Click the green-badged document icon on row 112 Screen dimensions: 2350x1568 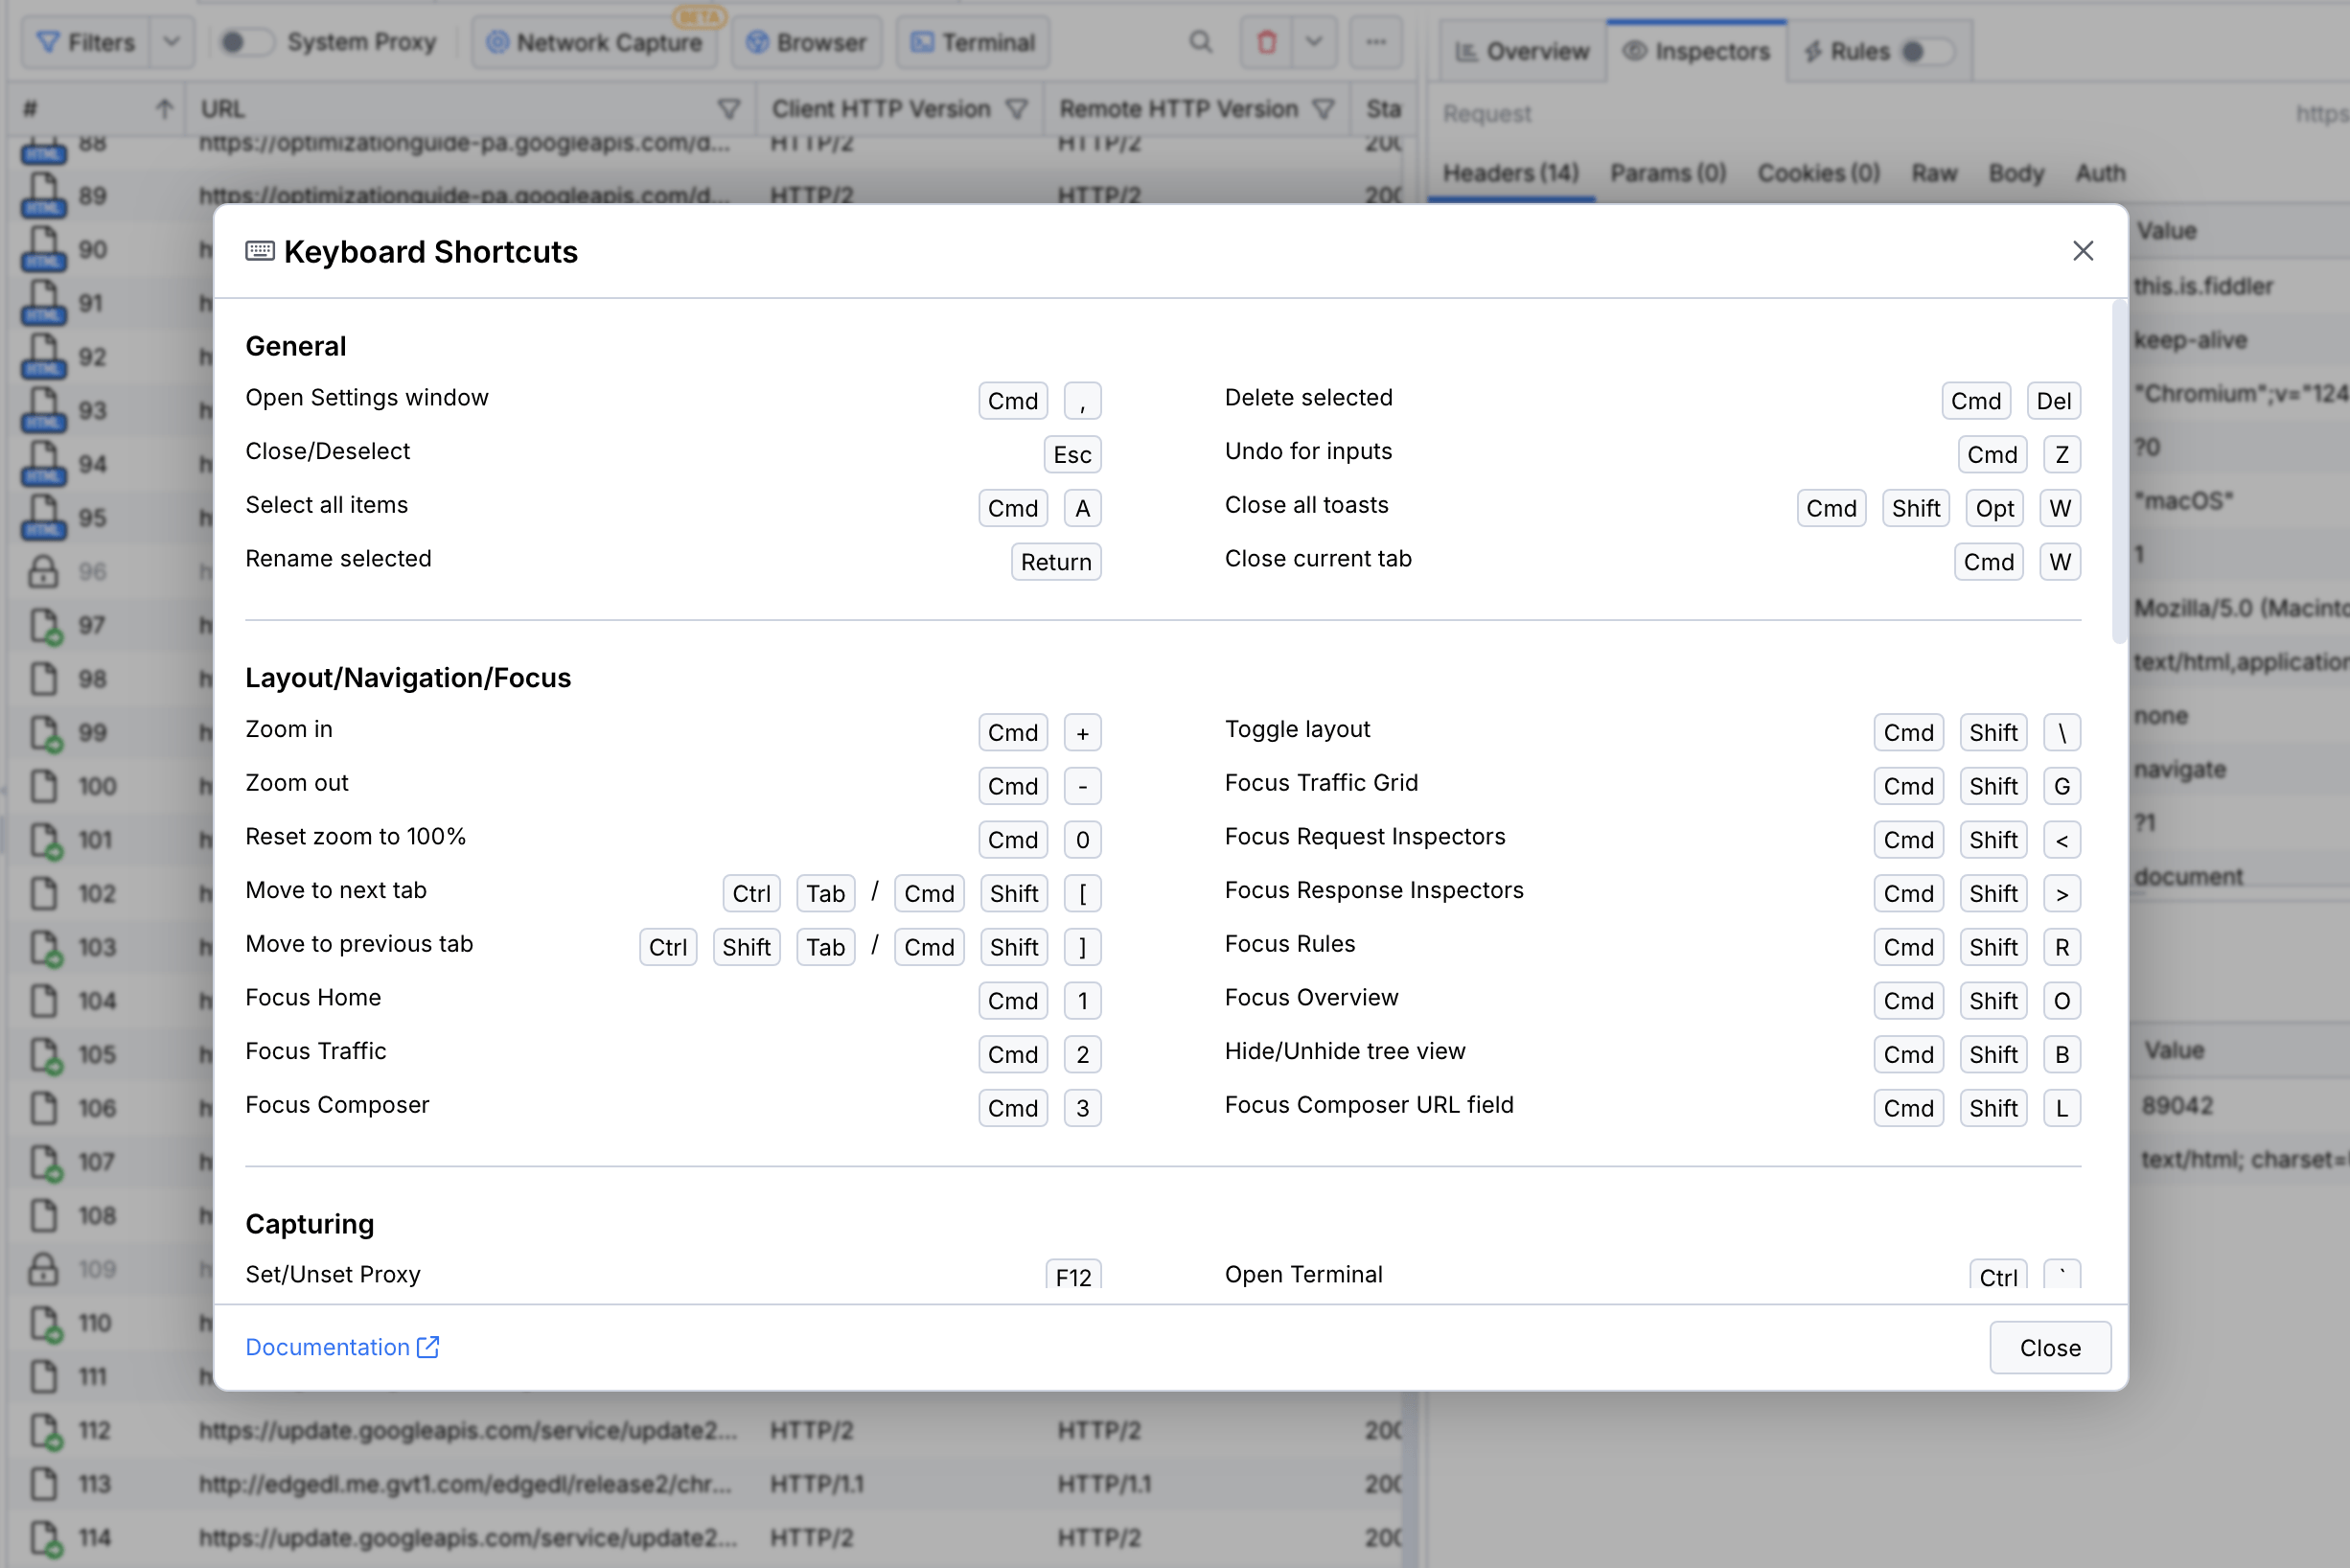coord(45,1431)
